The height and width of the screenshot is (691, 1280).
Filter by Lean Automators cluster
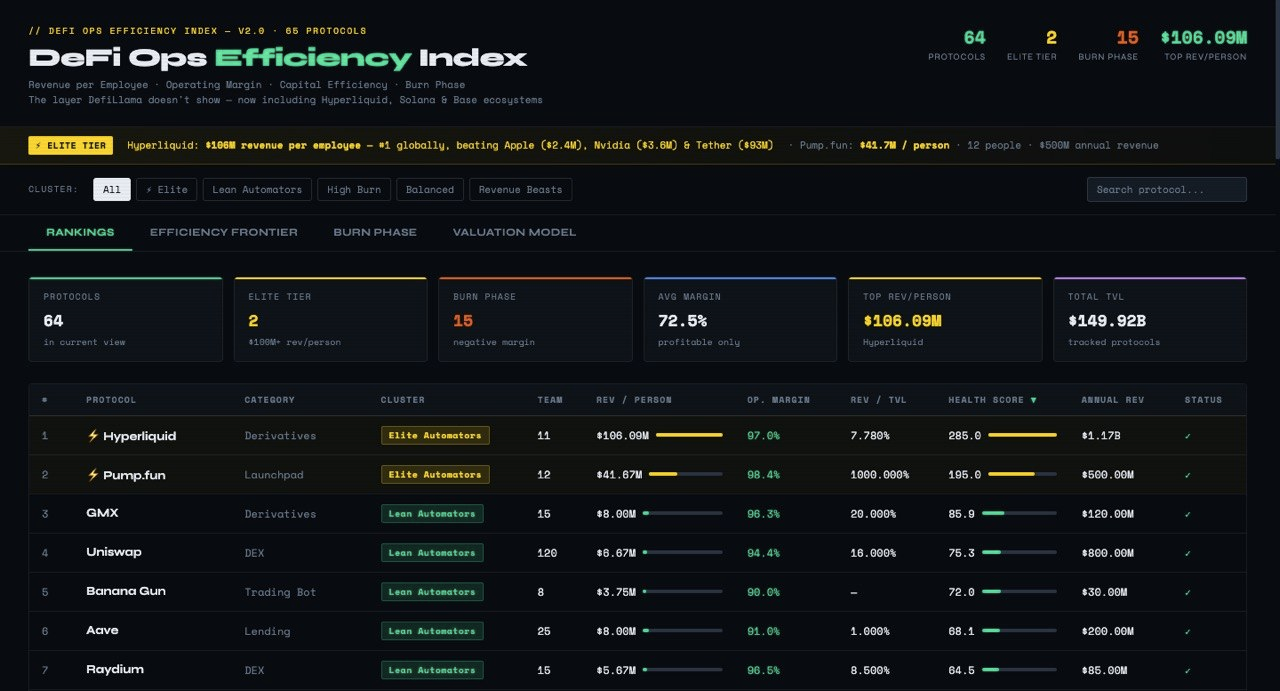pos(257,189)
